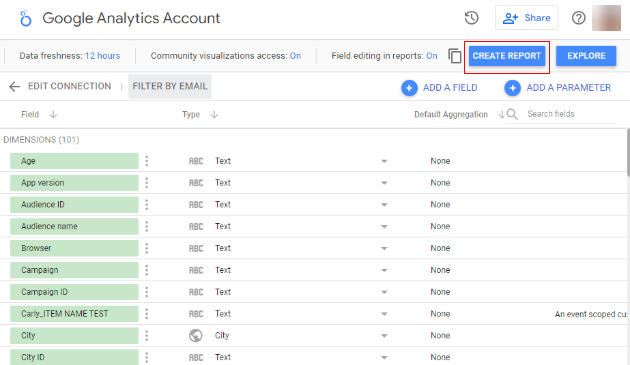Expand type dropdown for Browser
Screen dimensions: 630x365
tap(384, 248)
